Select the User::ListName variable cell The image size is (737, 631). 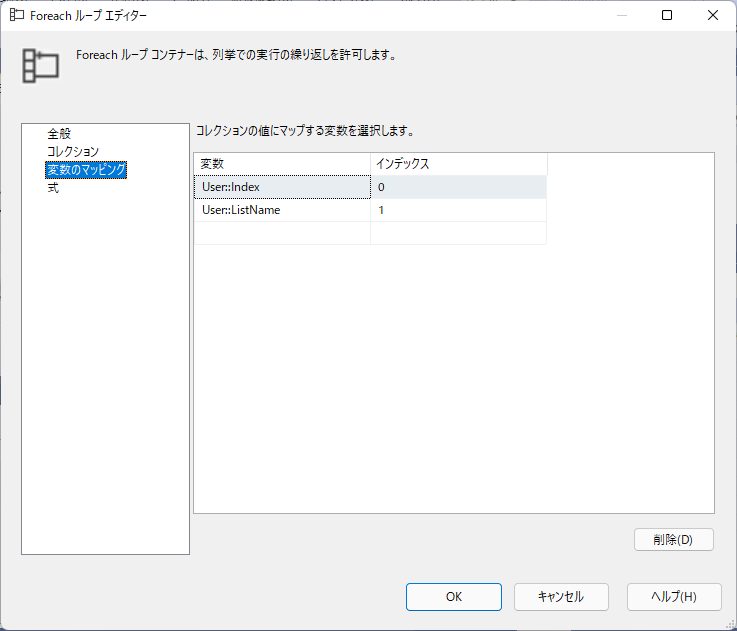pos(282,210)
